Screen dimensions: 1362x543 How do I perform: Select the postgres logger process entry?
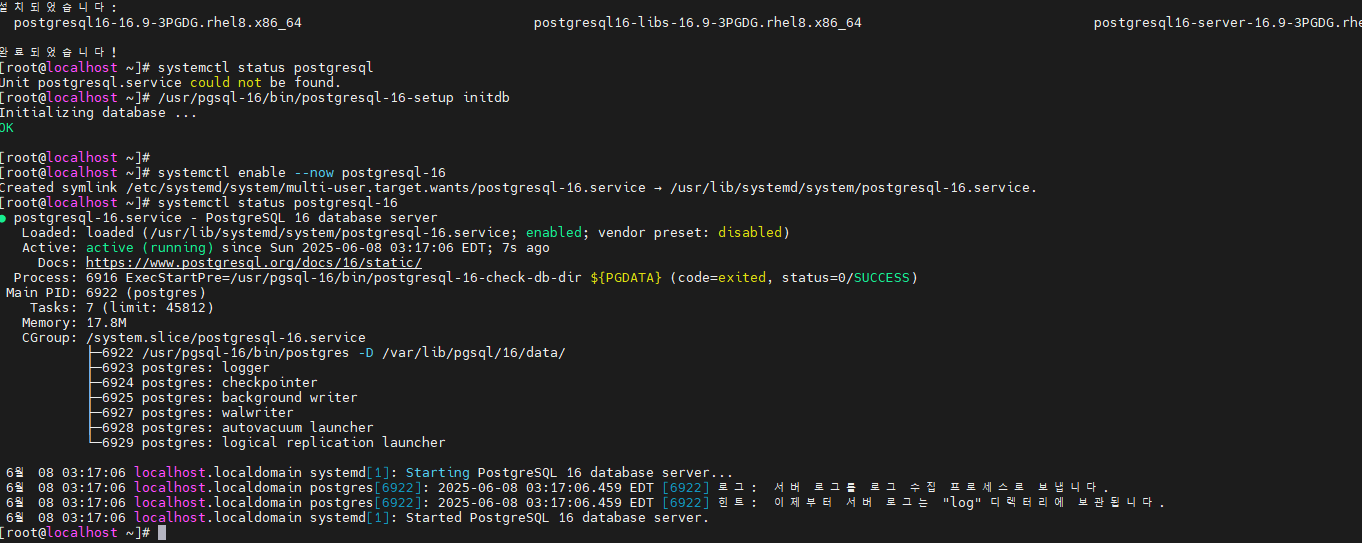205,368
